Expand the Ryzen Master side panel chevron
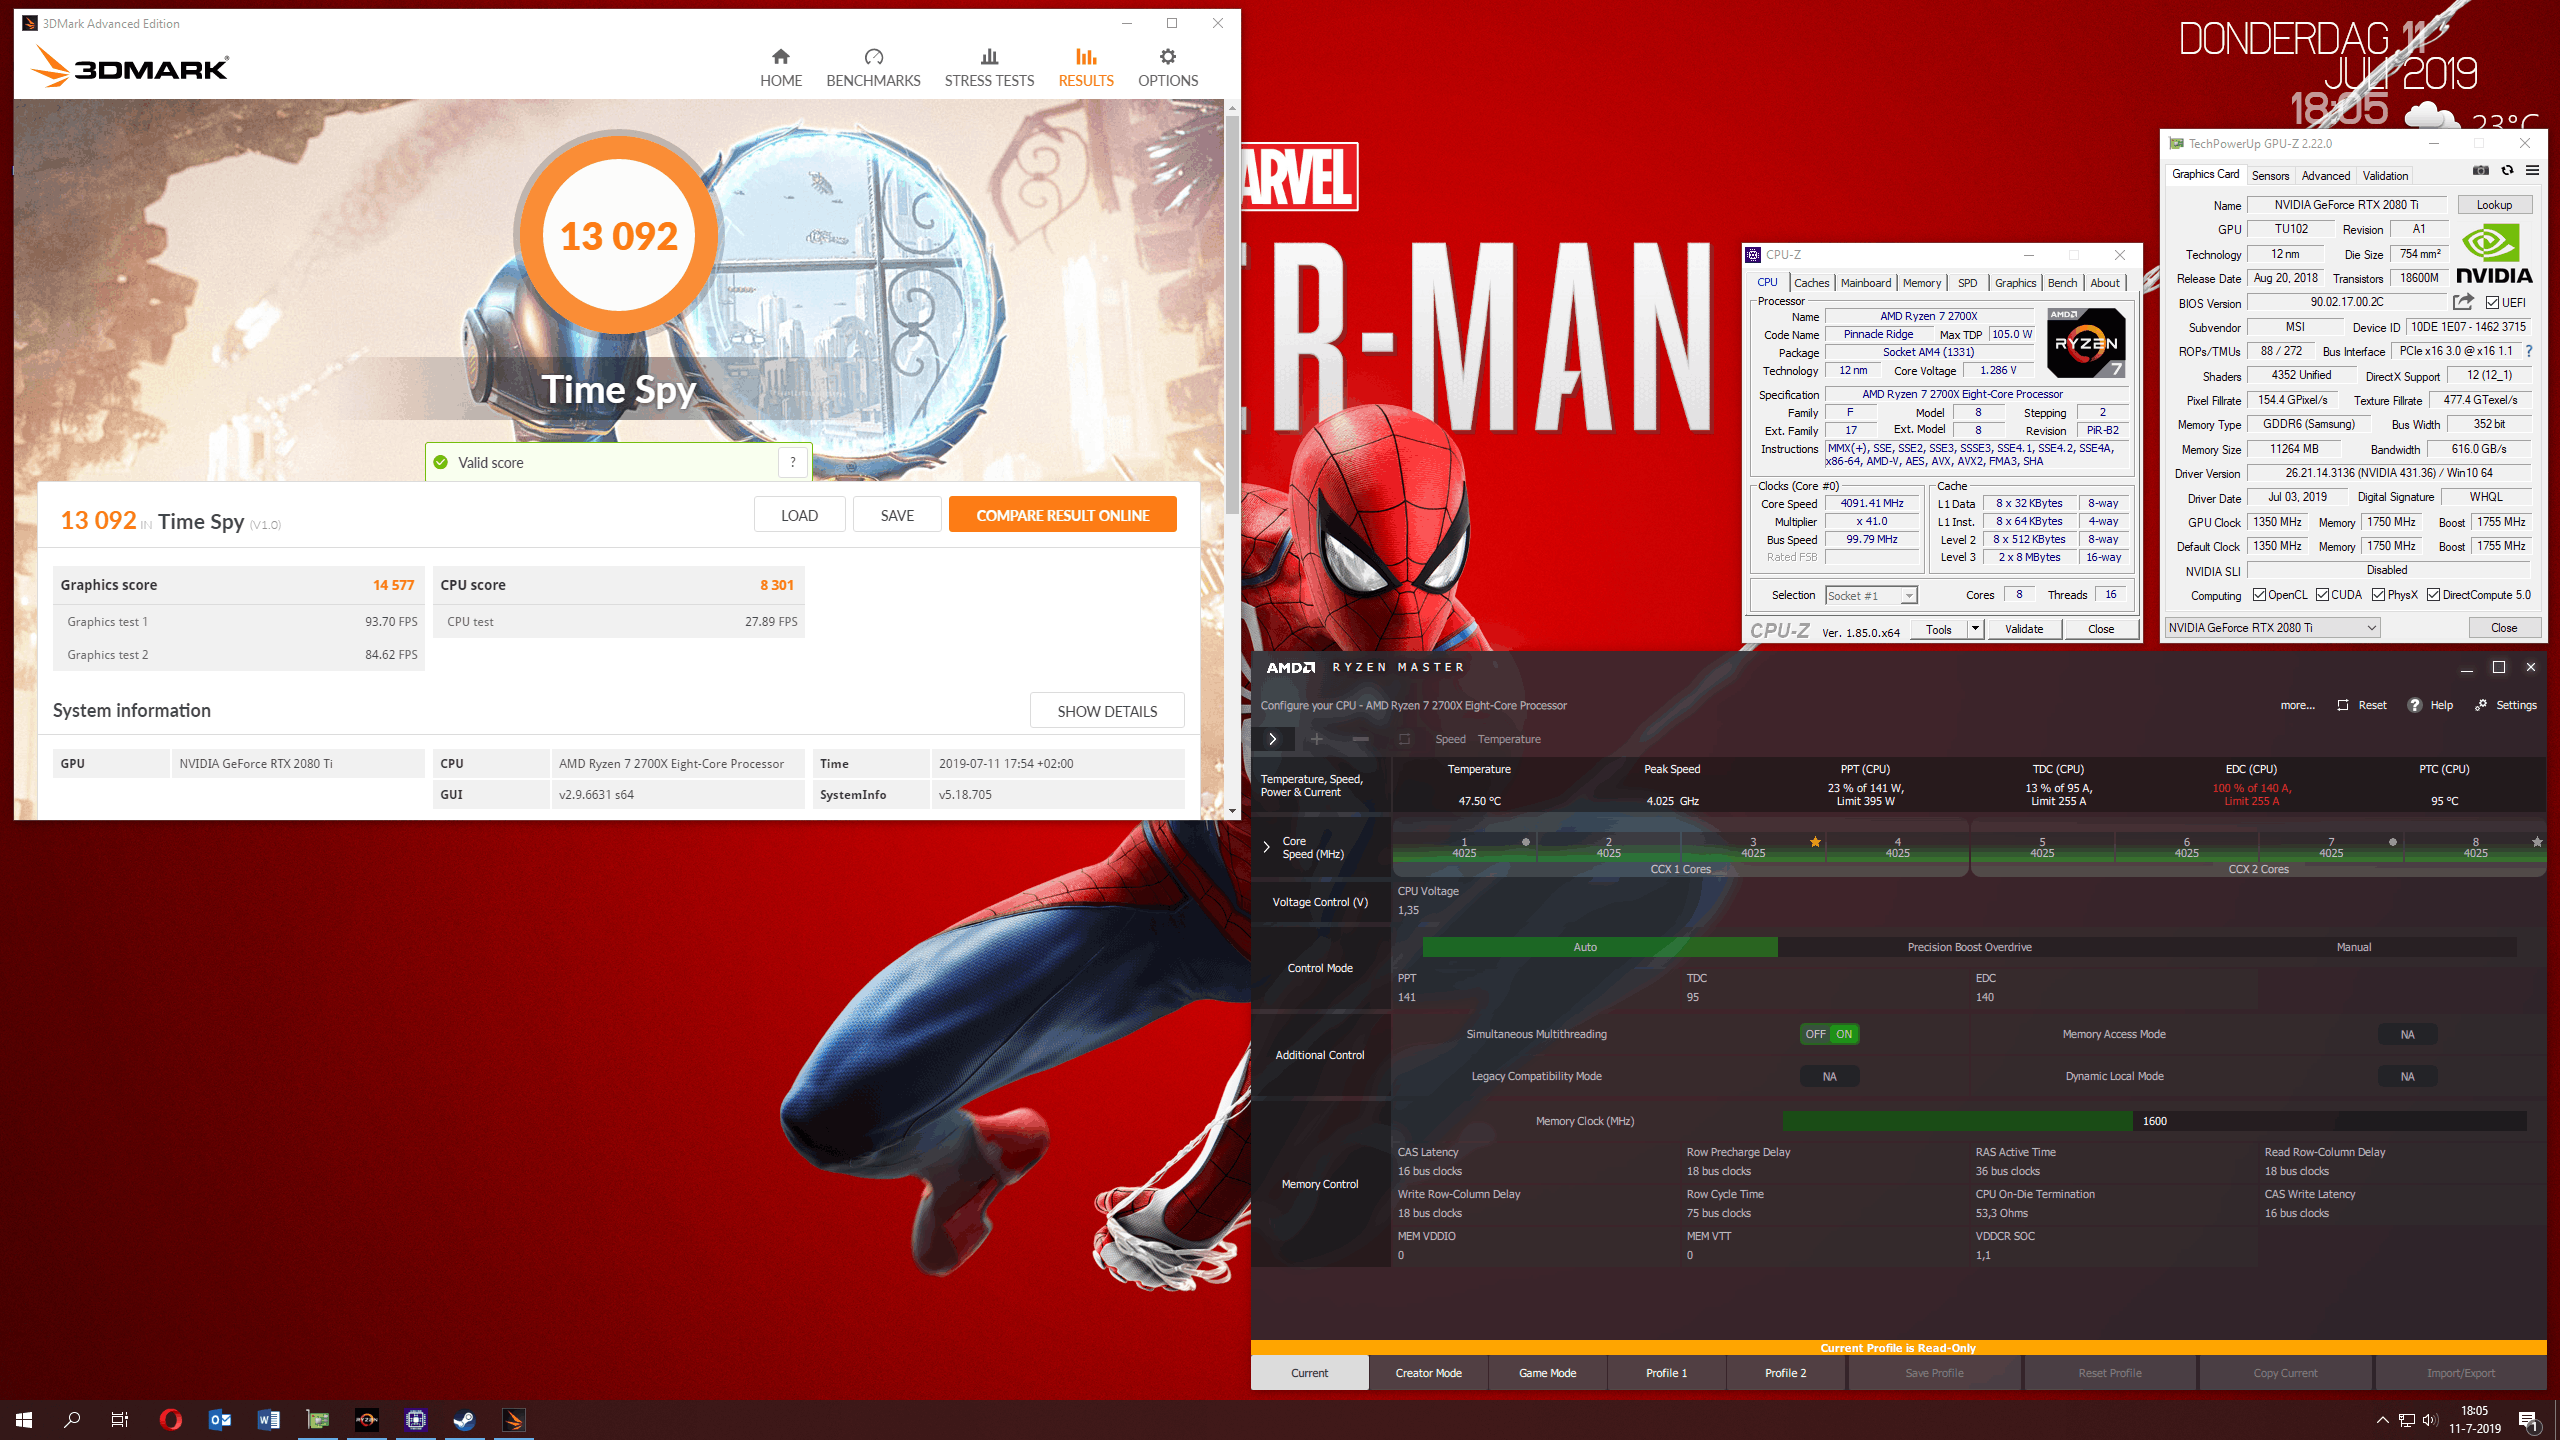The image size is (2560, 1440). tap(1272, 739)
